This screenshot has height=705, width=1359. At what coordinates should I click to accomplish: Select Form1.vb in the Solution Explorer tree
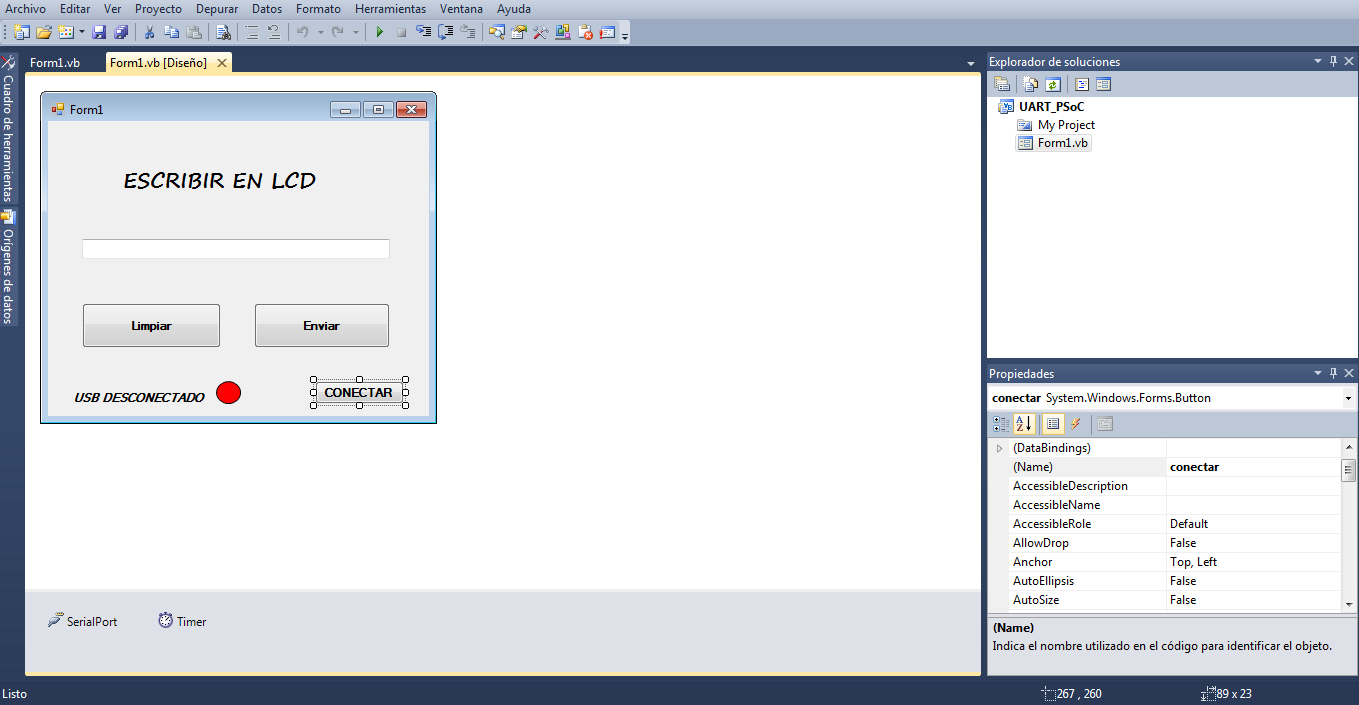click(1064, 142)
